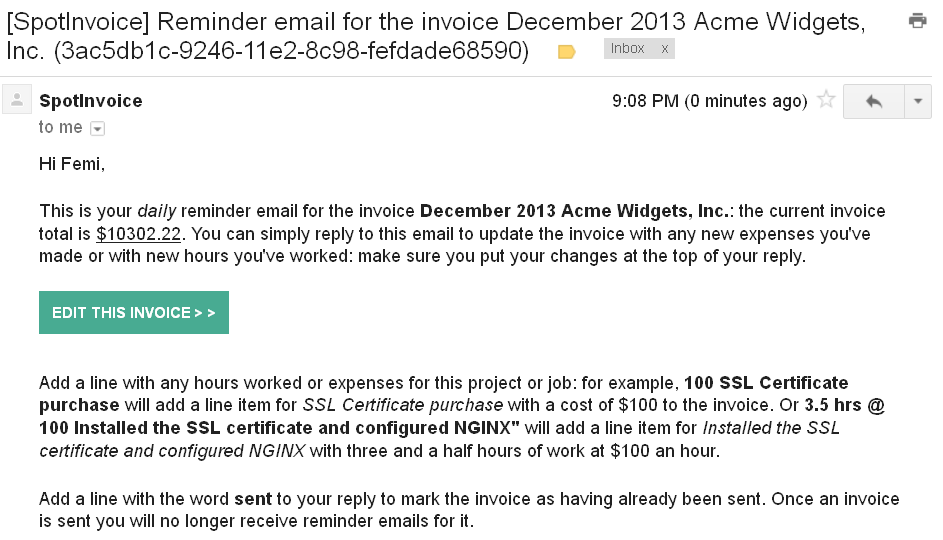This screenshot has width=943, height=540.
Task: Click the bold word "sent" in last paragraph
Action: tap(253, 499)
